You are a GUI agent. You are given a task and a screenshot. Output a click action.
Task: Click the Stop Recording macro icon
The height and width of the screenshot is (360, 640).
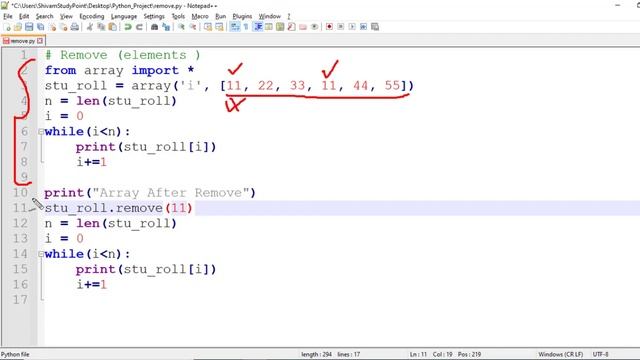coord(340,27)
